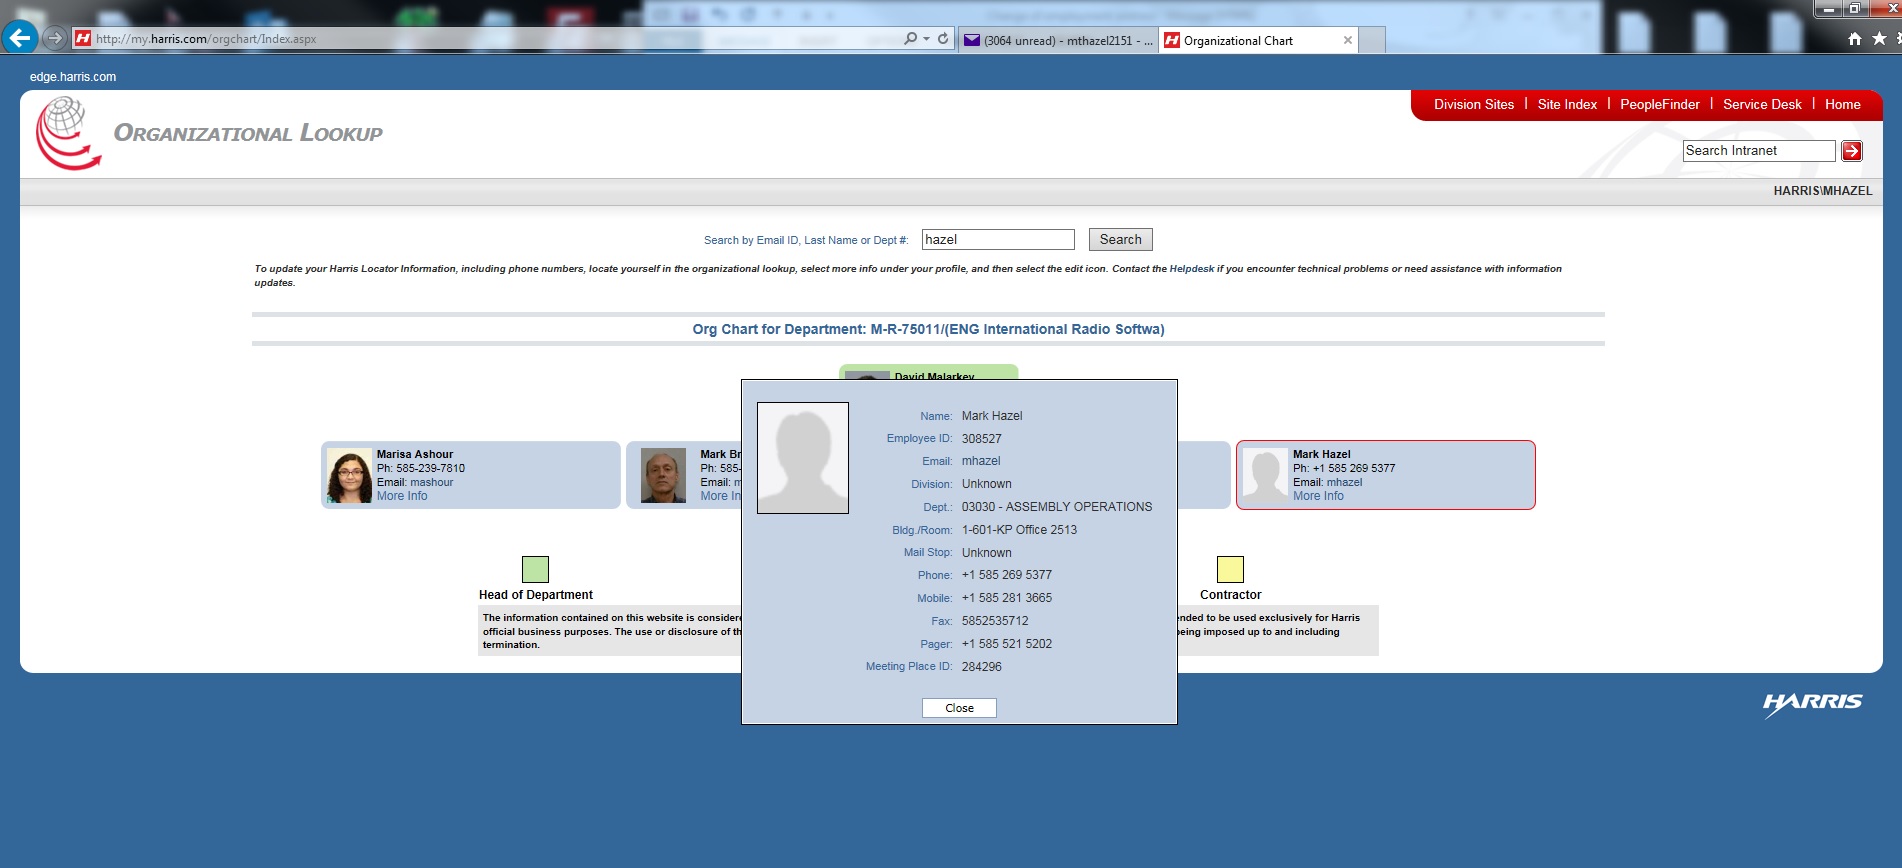Click the Bldg./Room value 1-601-KP Office 2513

click(x=1019, y=530)
